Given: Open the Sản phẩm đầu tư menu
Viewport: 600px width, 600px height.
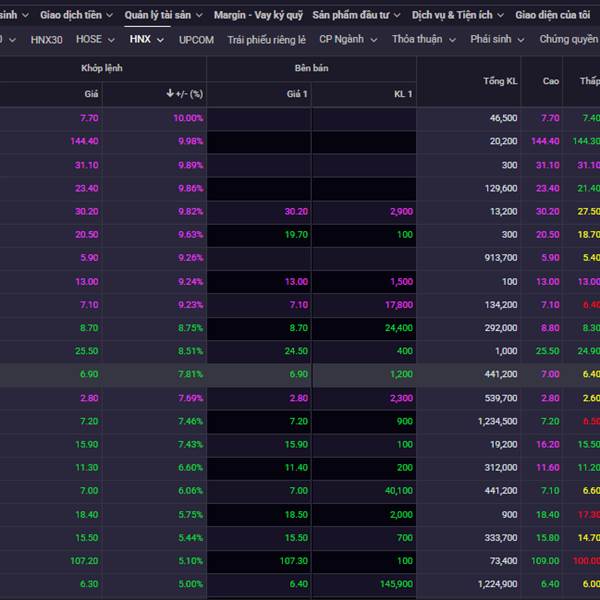Looking at the screenshot, I should tap(356, 15).
